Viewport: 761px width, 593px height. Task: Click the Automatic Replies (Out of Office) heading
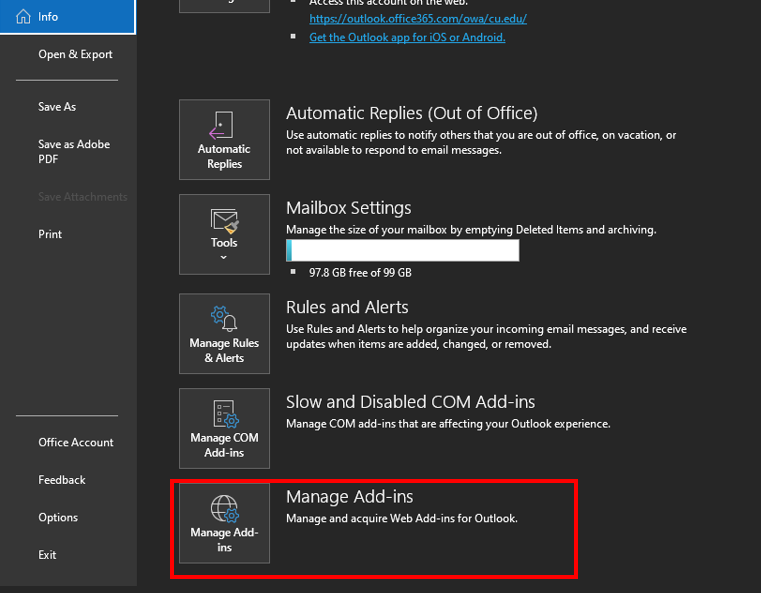pos(412,113)
